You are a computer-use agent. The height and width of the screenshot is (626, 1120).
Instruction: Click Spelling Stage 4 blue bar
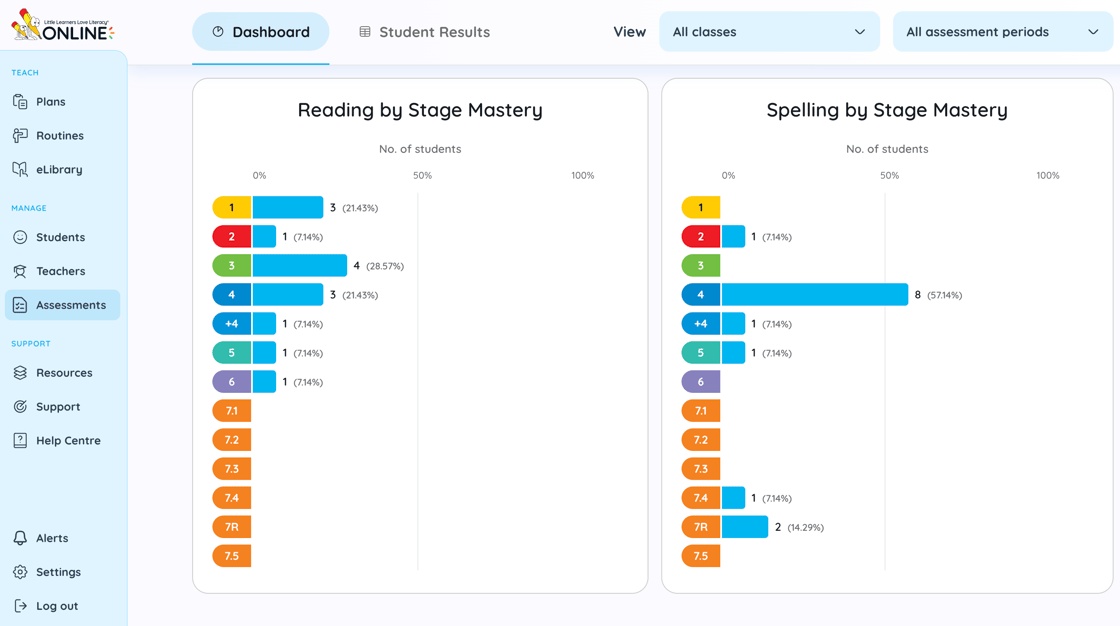click(814, 295)
